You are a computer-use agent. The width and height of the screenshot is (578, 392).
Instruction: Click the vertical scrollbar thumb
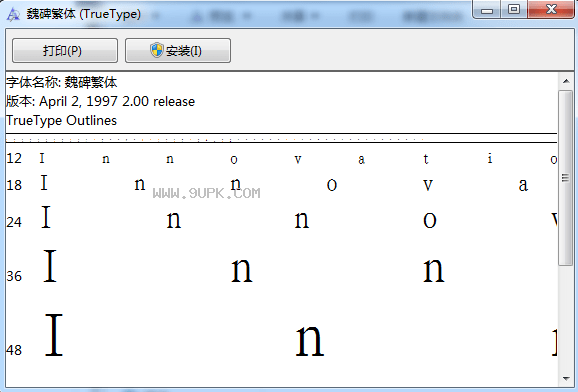[565, 178]
